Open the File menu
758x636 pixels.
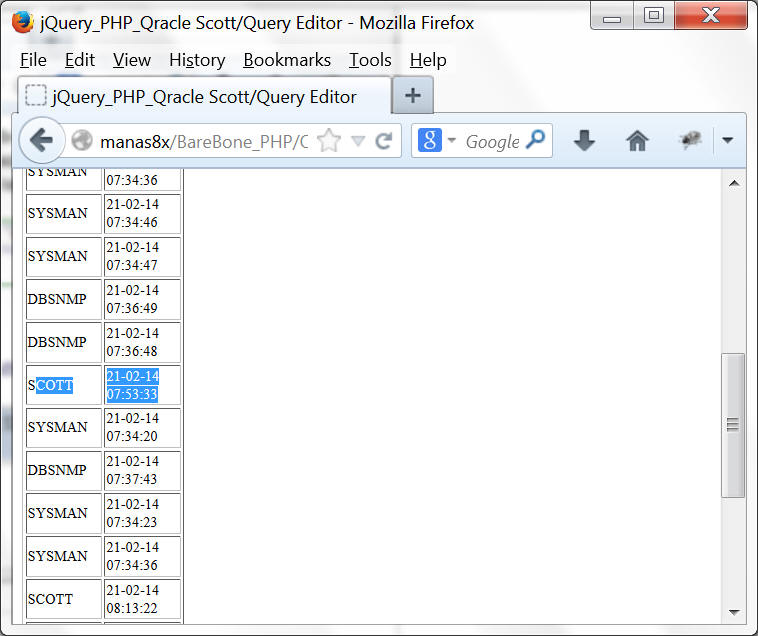coord(33,60)
